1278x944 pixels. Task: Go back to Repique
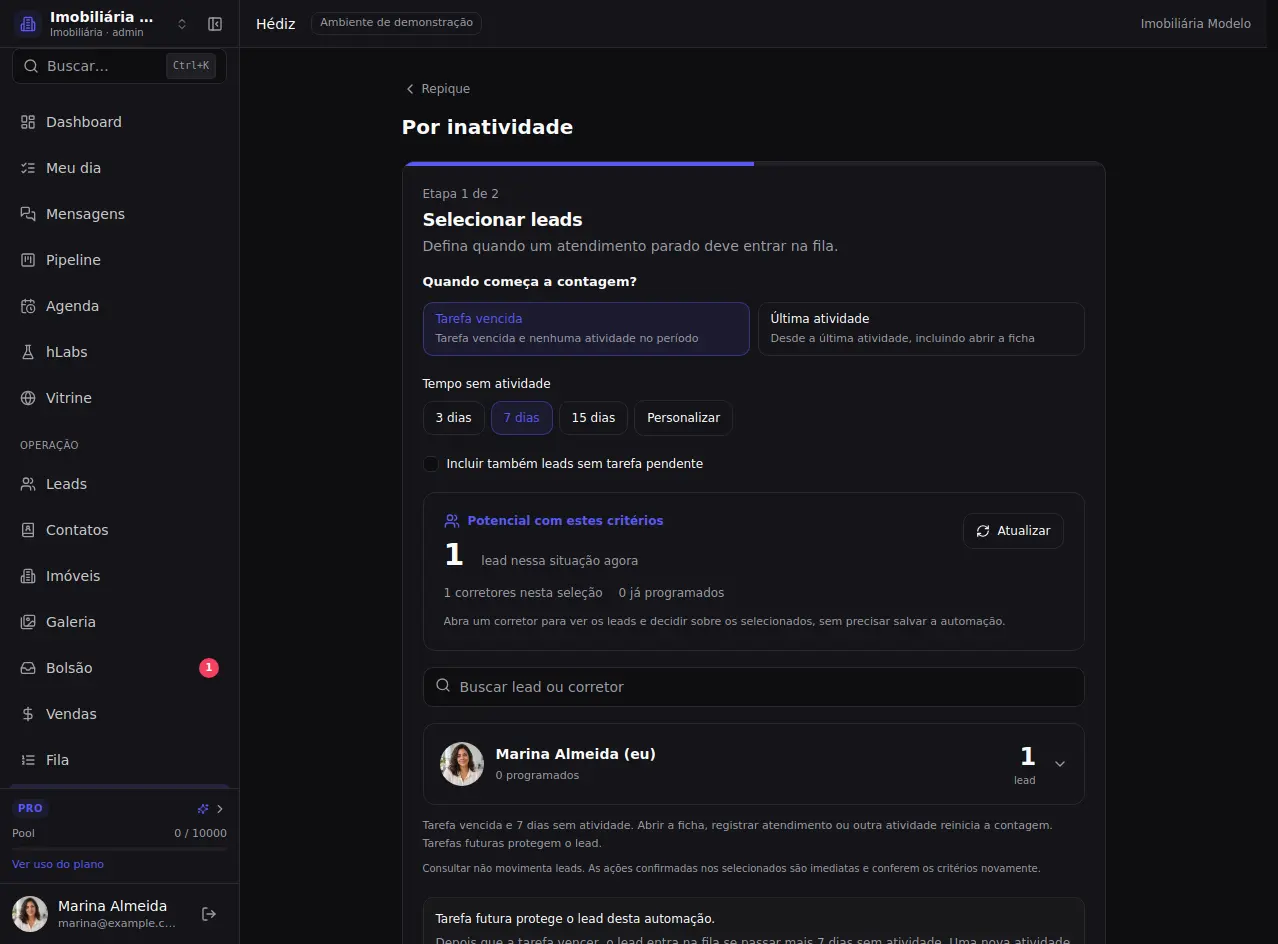coord(437,89)
